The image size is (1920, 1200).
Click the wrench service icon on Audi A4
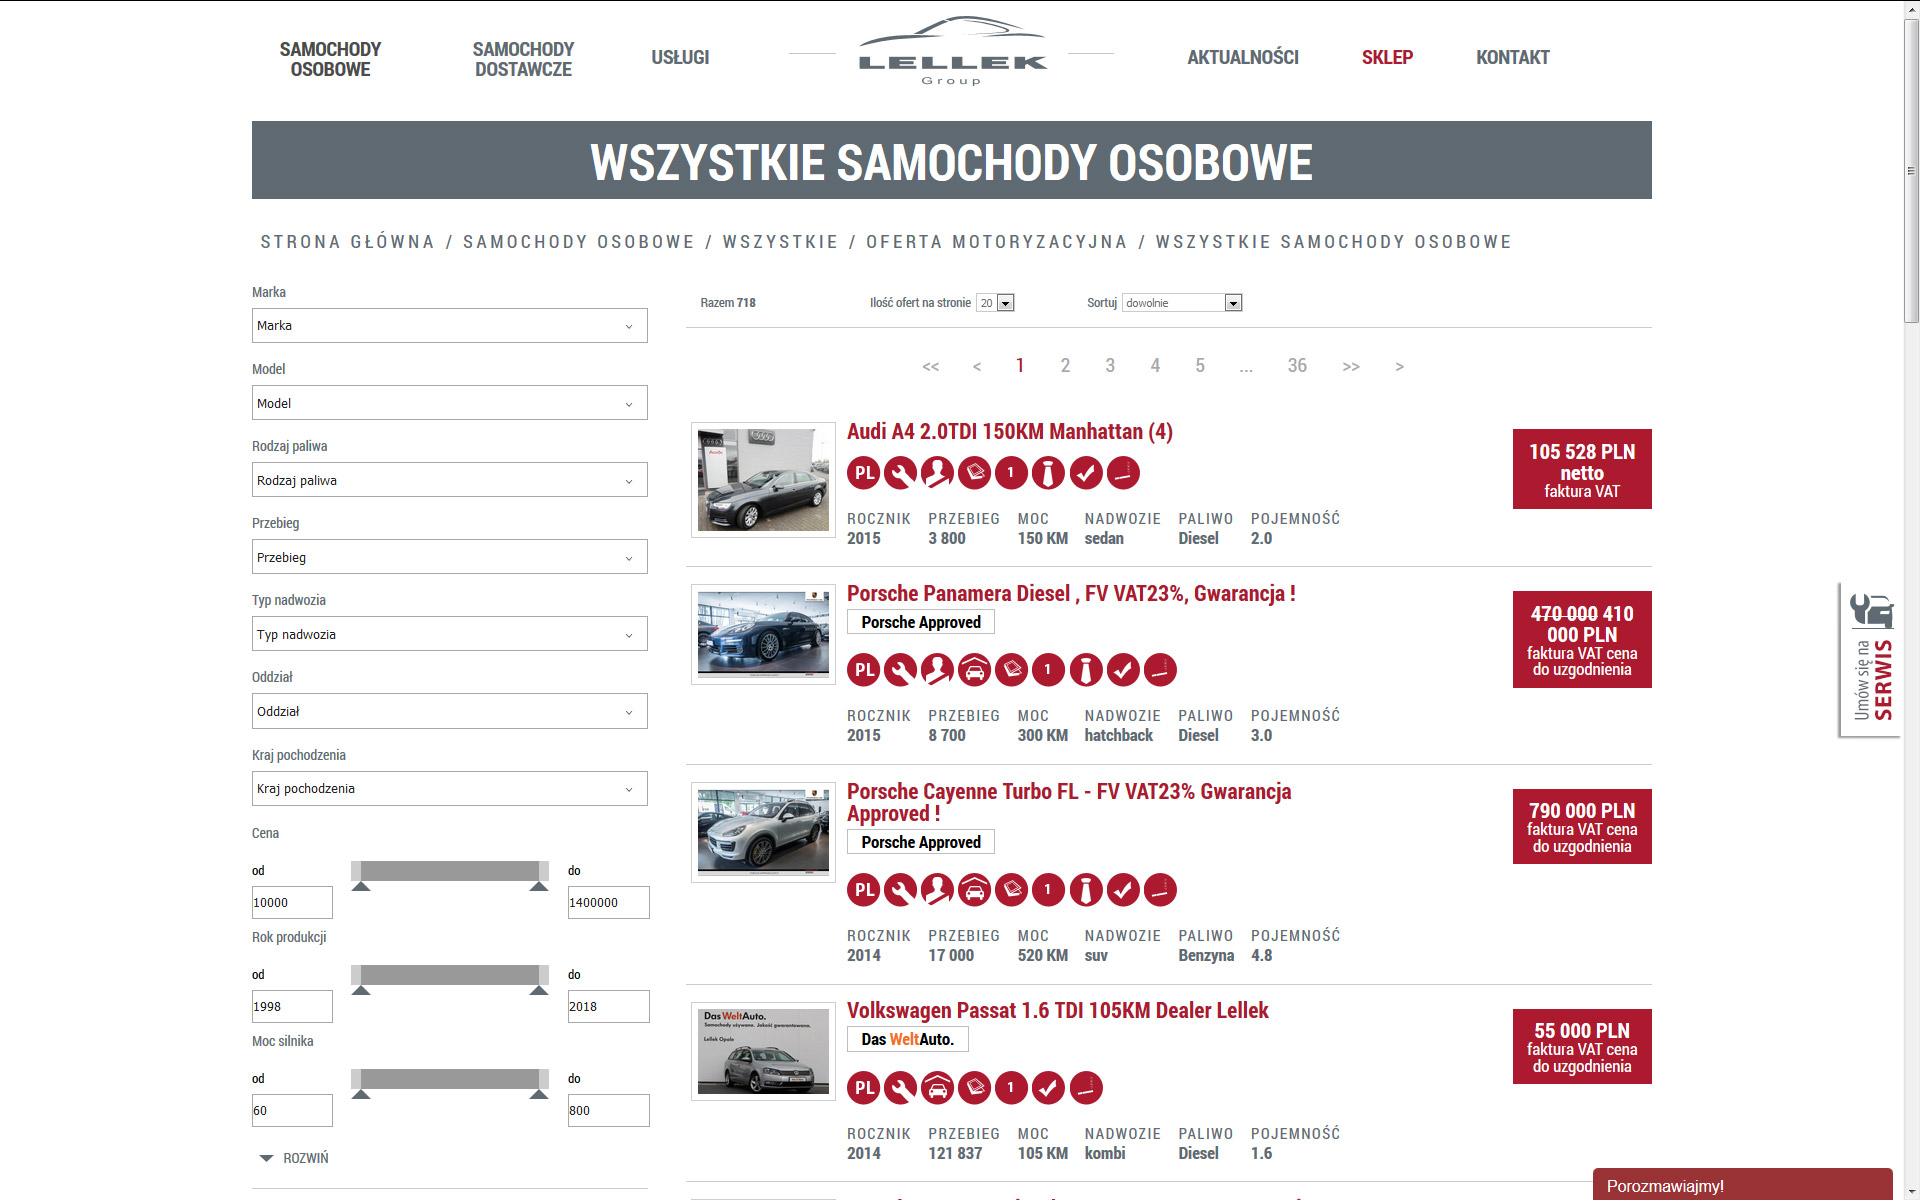900,473
